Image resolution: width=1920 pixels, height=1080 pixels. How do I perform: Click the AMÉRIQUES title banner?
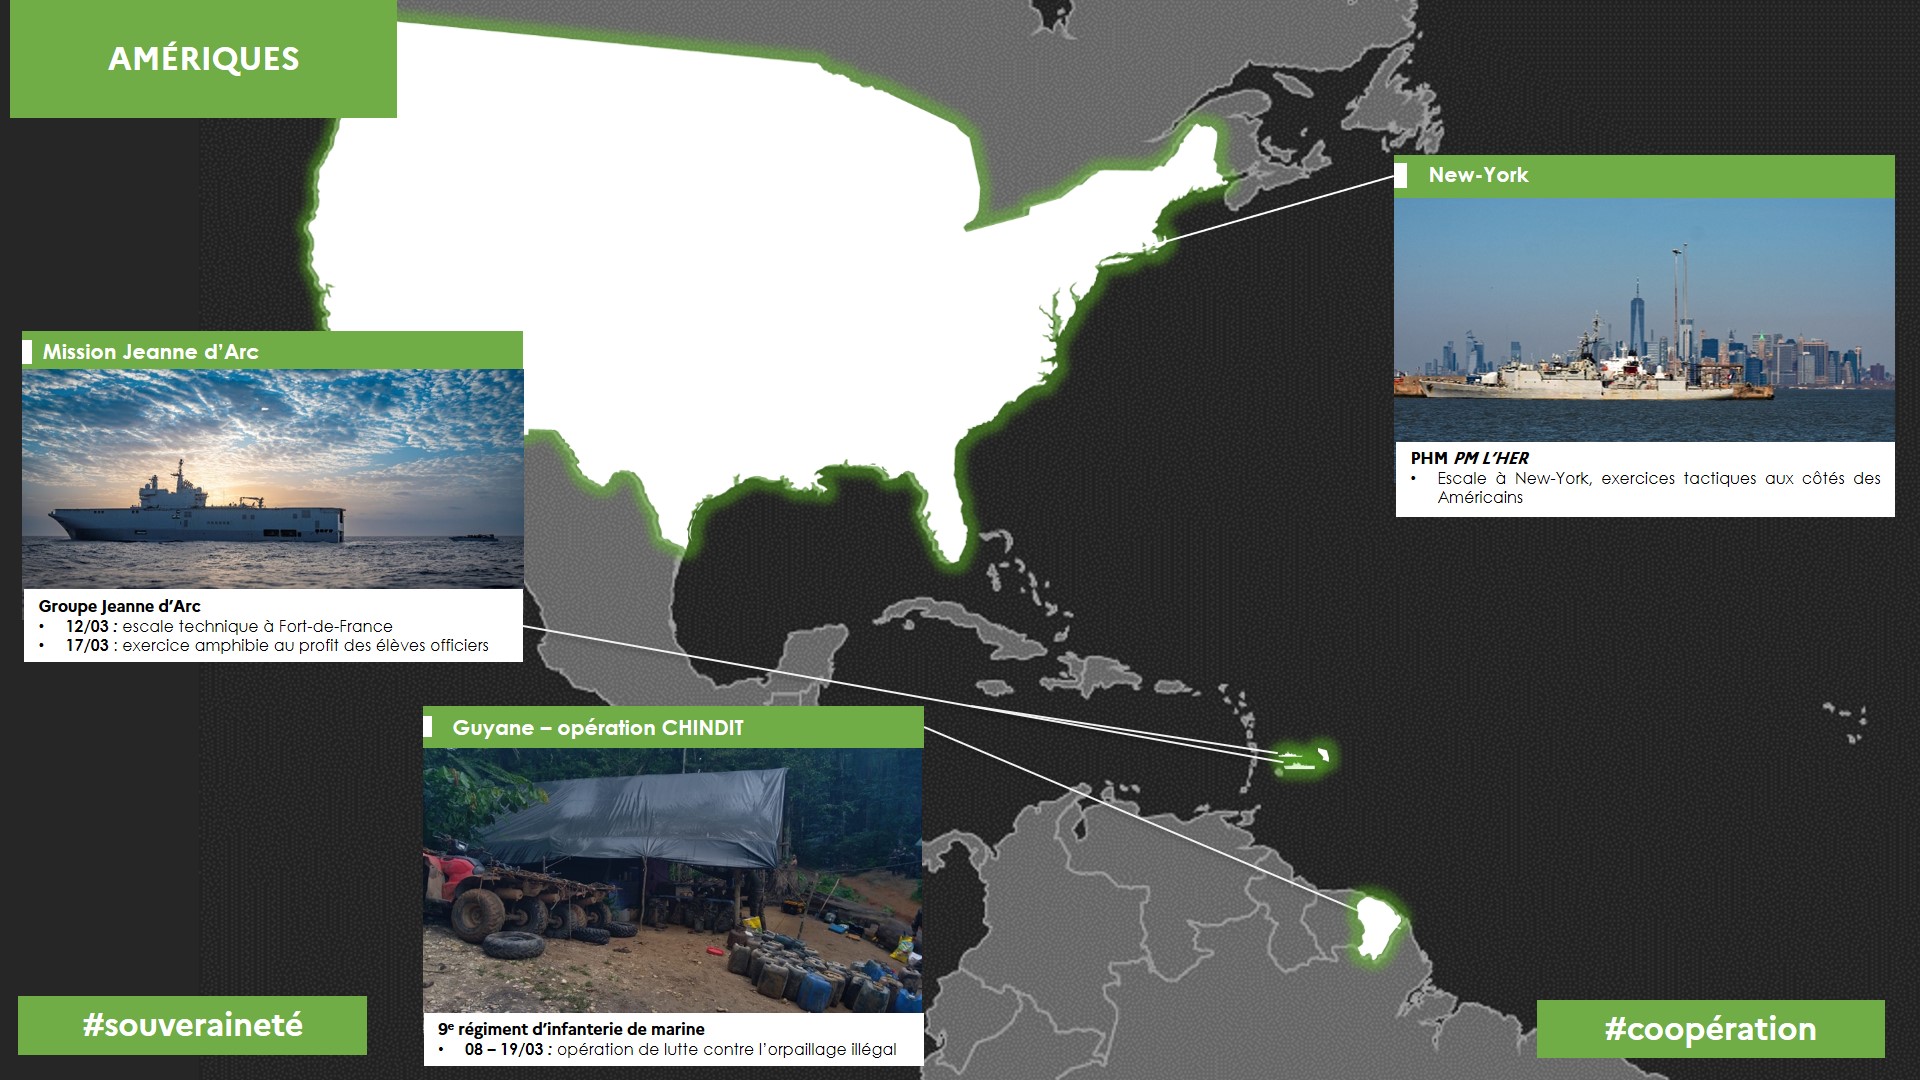tap(203, 59)
